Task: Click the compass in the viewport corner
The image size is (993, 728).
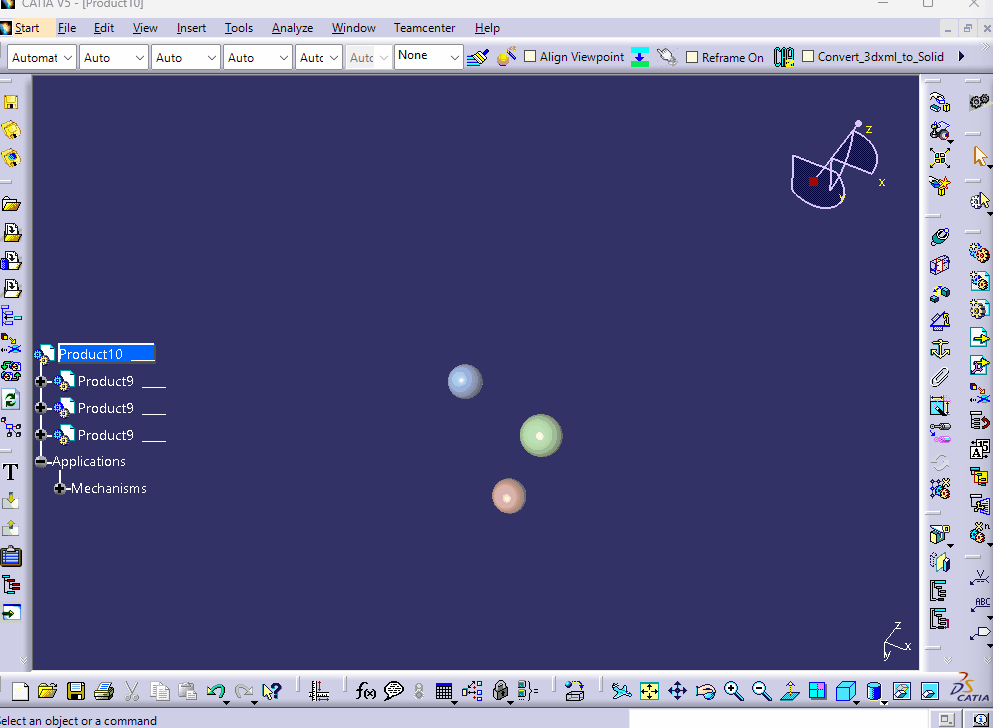Action: click(x=836, y=165)
